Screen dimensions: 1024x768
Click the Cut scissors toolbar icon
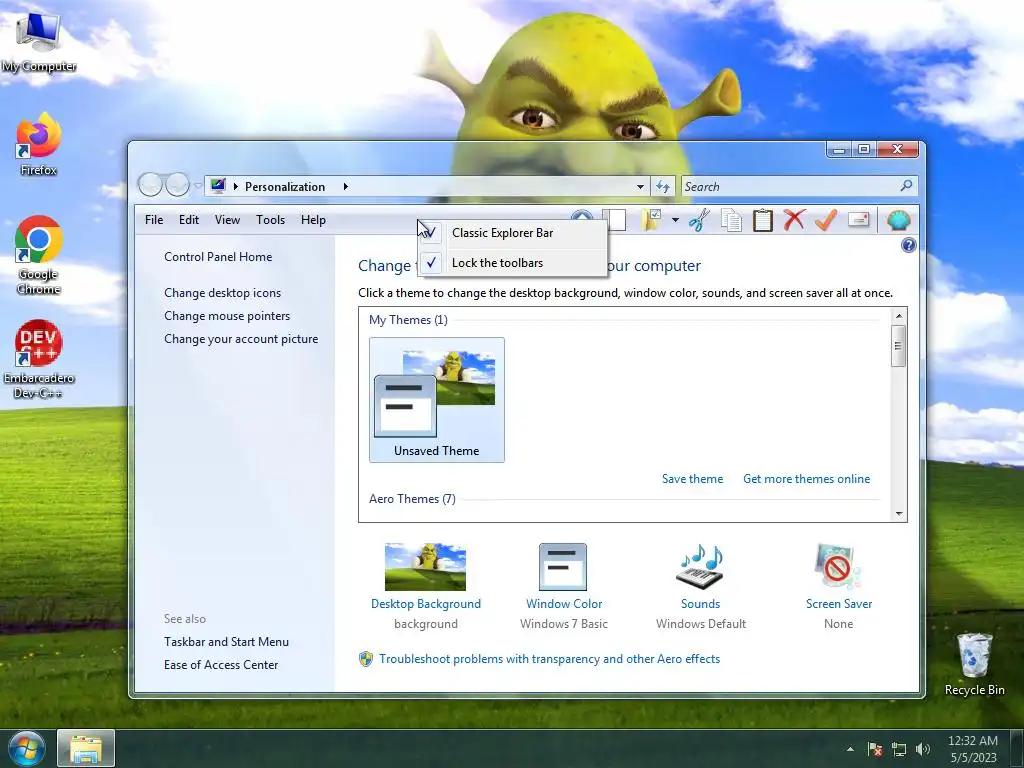(699, 220)
